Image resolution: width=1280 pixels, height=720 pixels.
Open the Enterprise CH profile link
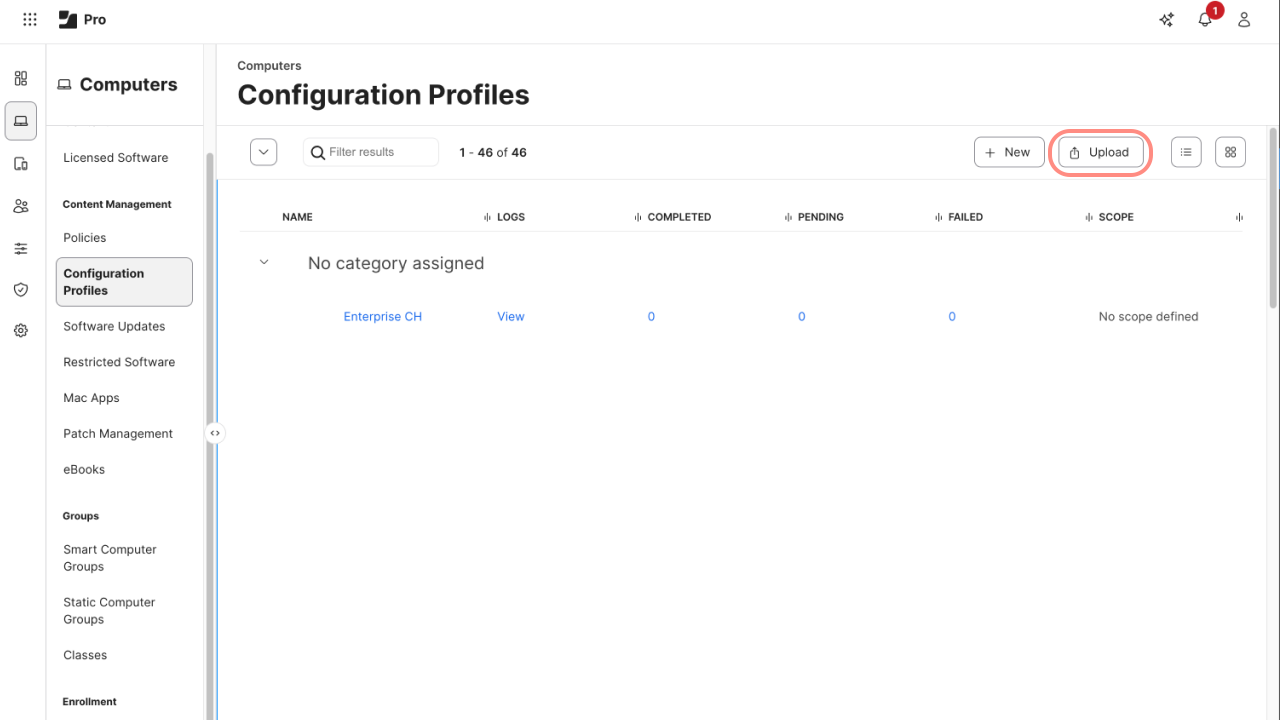point(383,317)
